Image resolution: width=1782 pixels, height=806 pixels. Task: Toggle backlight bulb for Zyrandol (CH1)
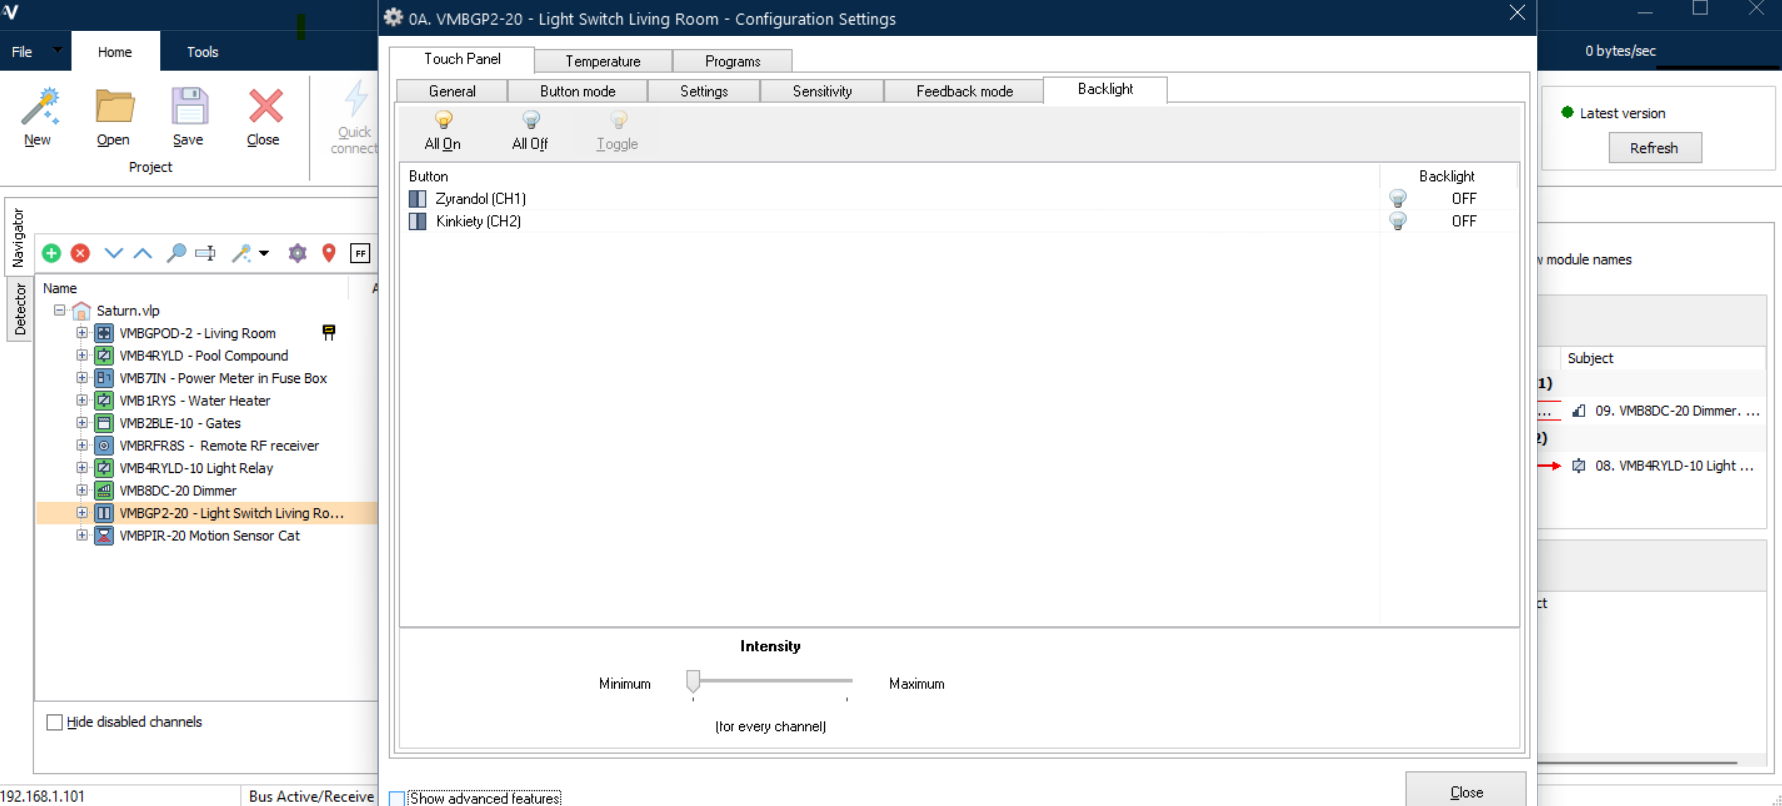(1398, 198)
